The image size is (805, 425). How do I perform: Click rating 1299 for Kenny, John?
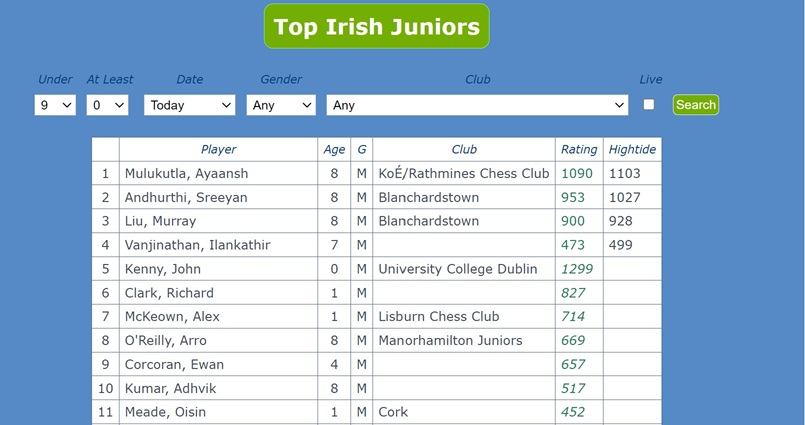point(577,269)
